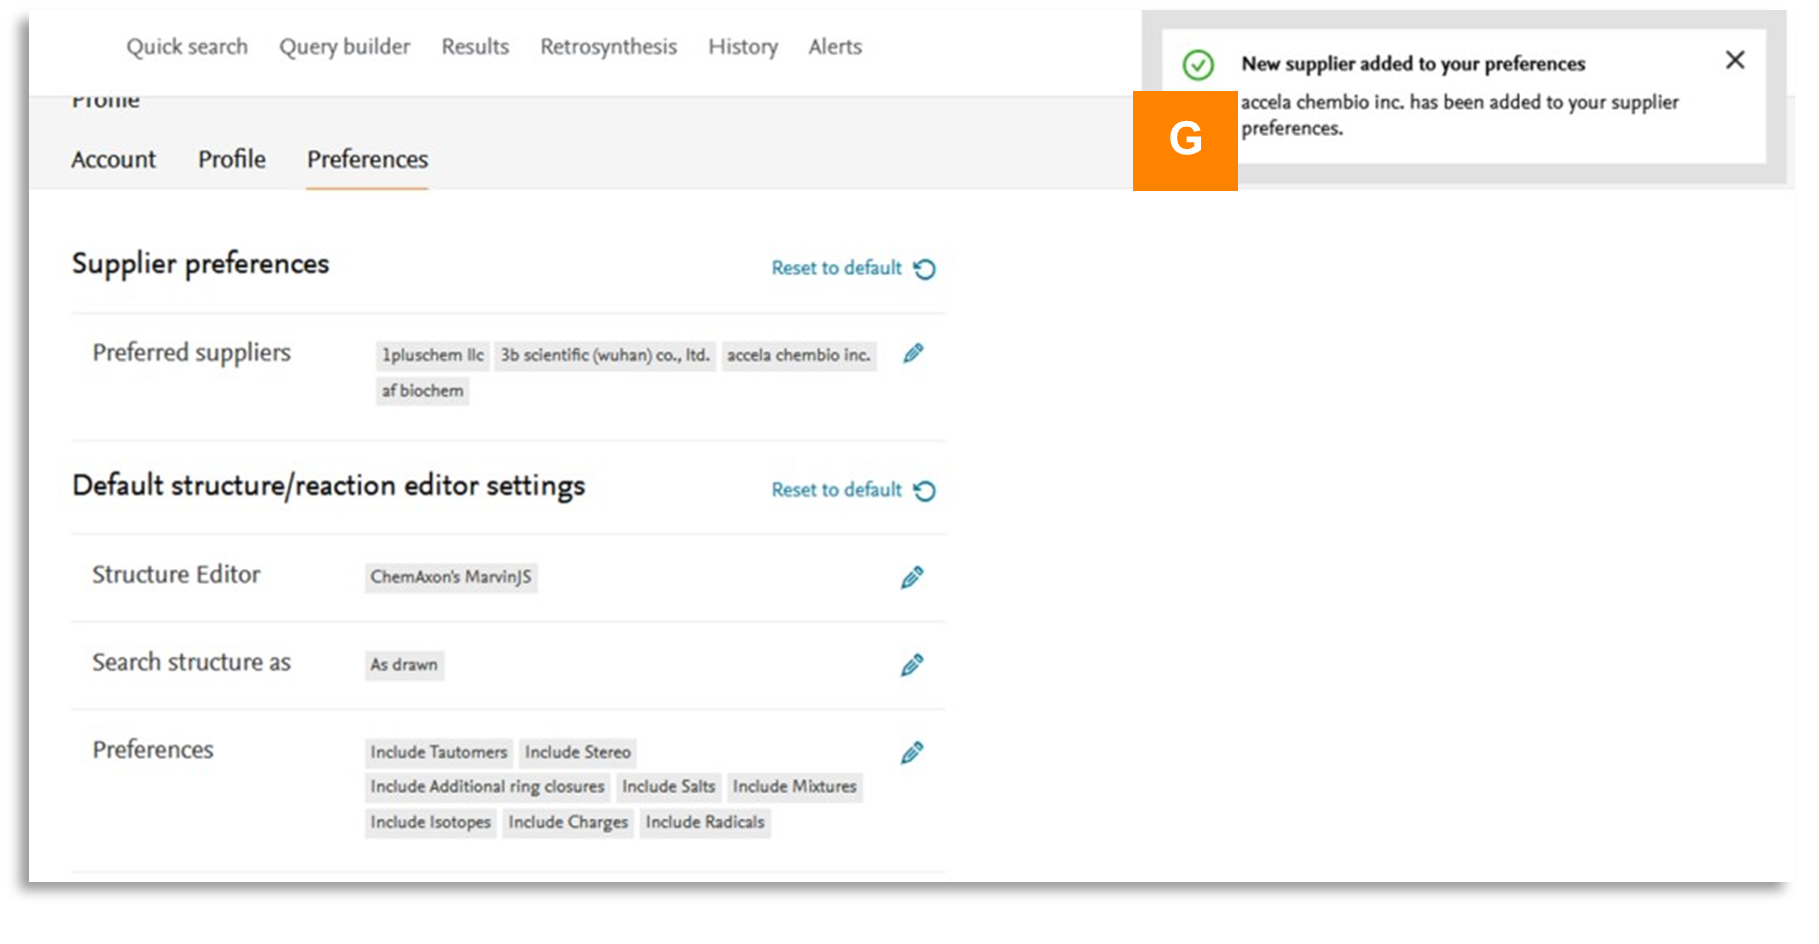
Task: Click pencil icon beside Structure Editor
Action: [911, 578]
